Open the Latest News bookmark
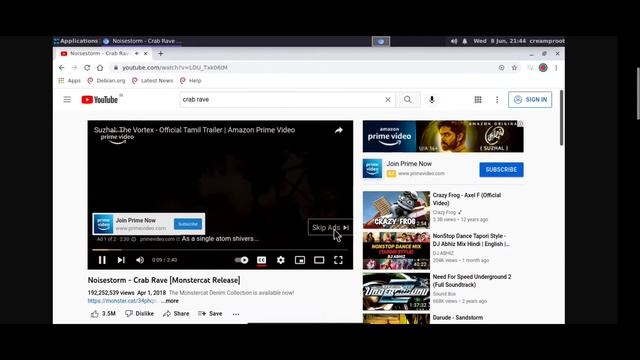This screenshot has height=360, width=640. point(153,81)
